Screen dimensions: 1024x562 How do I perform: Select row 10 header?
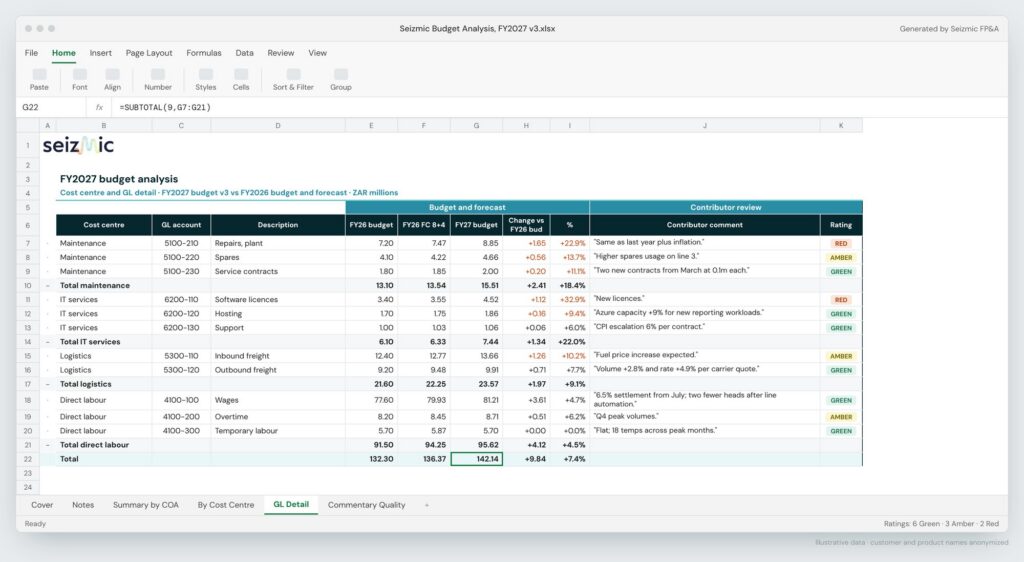(x=28, y=285)
